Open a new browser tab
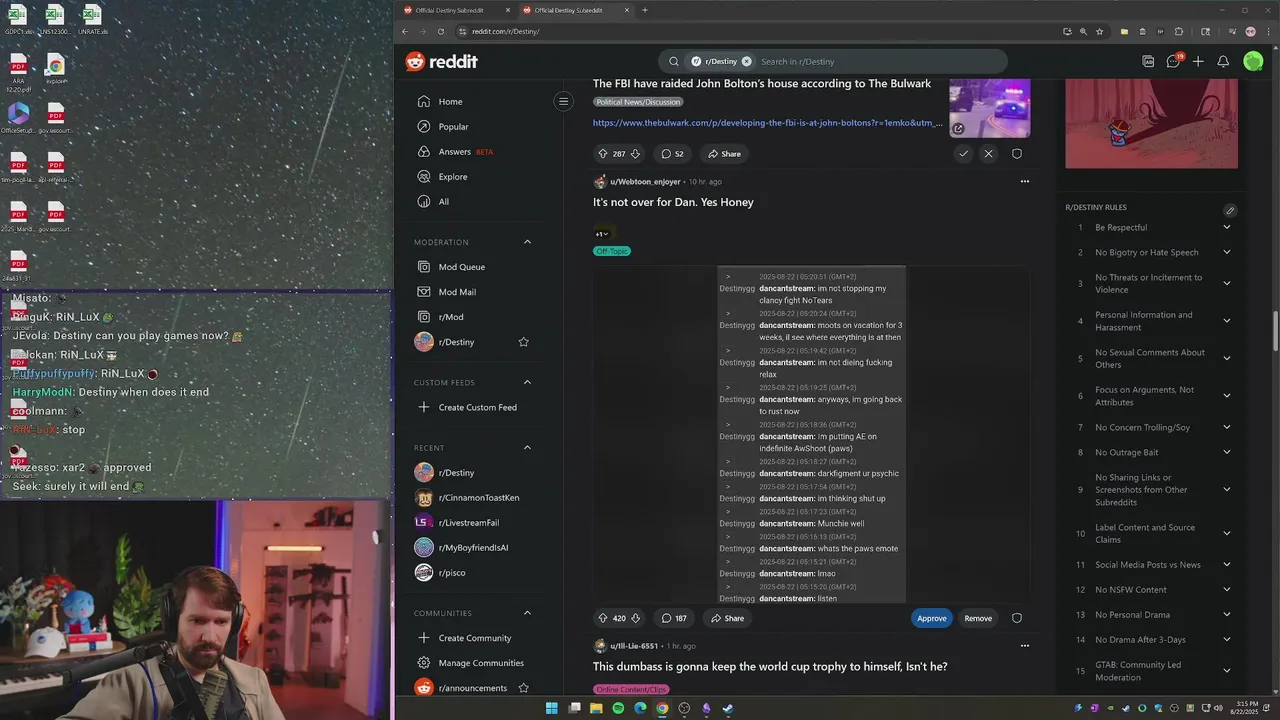Image resolution: width=1280 pixels, height=720 pixels. pyautogui.click(x=645, y=10)
